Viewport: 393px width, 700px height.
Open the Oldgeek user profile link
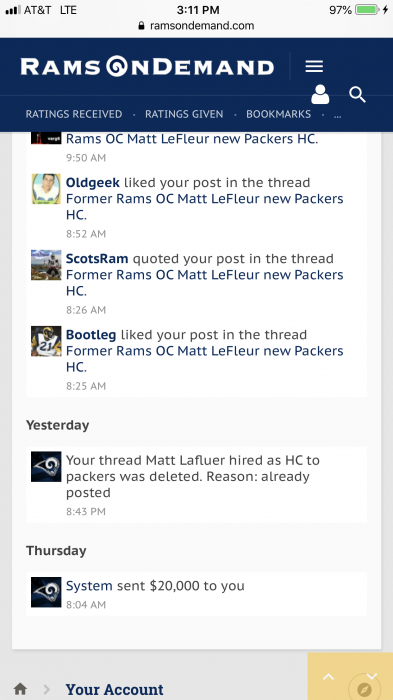92,183
